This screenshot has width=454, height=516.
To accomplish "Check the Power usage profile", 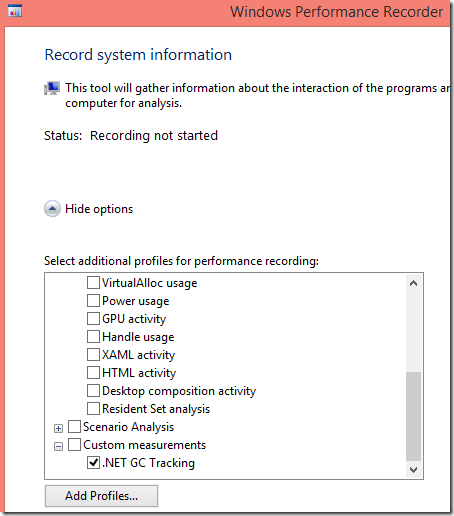I will tap(93, 300).
